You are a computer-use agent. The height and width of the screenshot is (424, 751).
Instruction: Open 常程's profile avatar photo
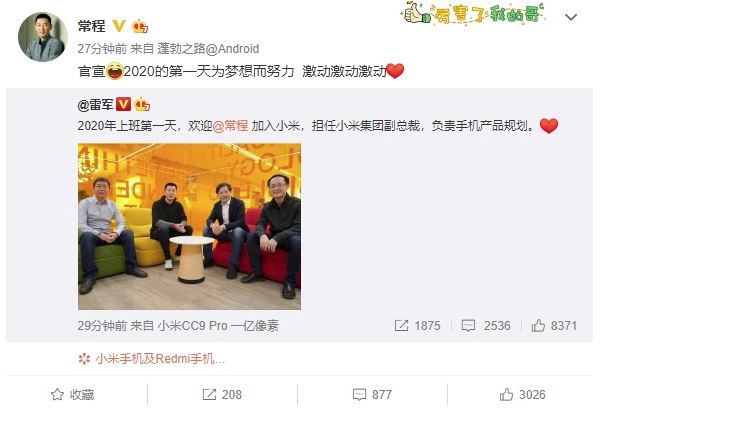click(43, 37)
